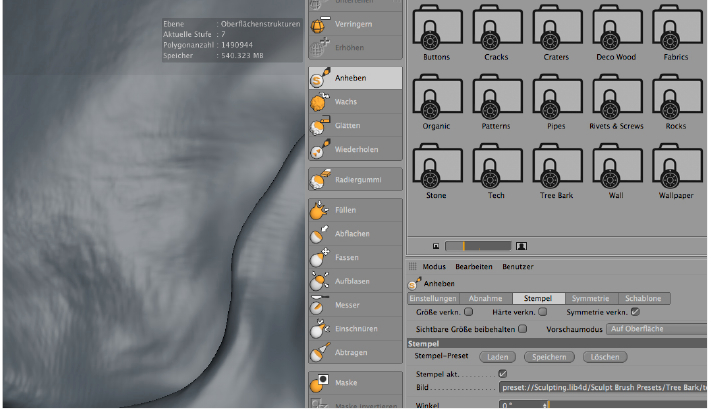Click the Verringern subdivision tool
Image resolution: width=711 pixels, height=411 pixels.
(x=354, y=25)
